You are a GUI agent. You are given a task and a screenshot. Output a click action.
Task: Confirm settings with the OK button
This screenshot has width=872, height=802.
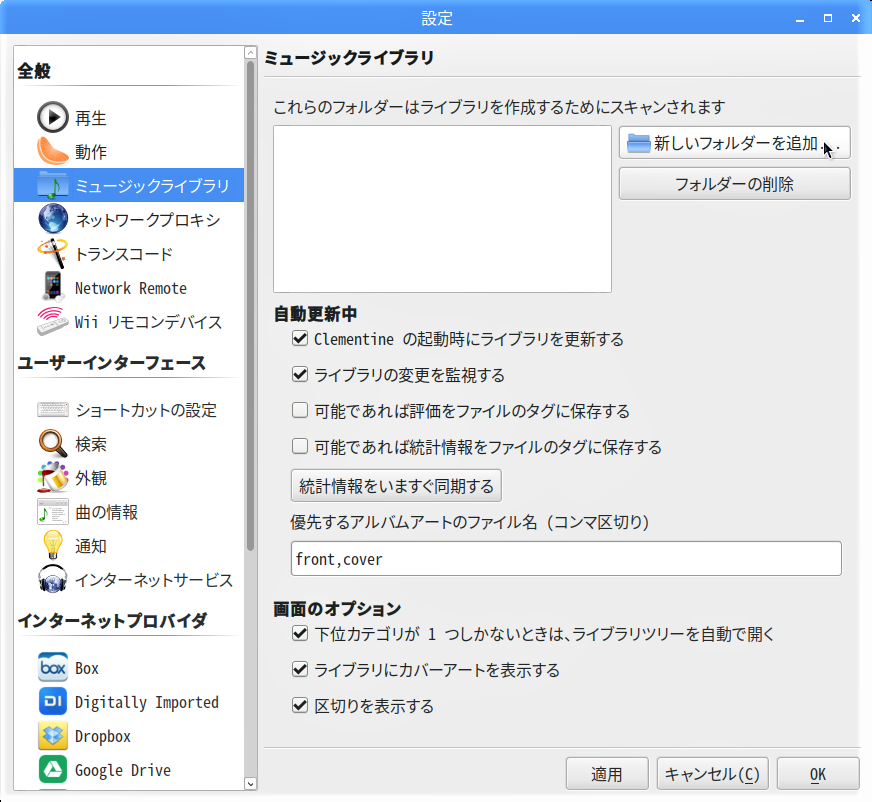click(x=818, y=774)
